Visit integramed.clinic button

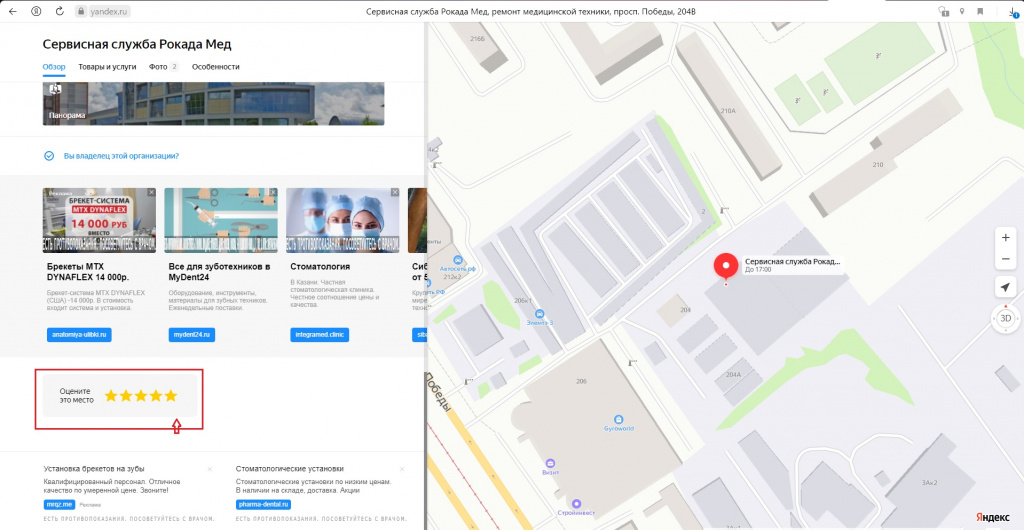pyautogui.click(x=319, y=335)
